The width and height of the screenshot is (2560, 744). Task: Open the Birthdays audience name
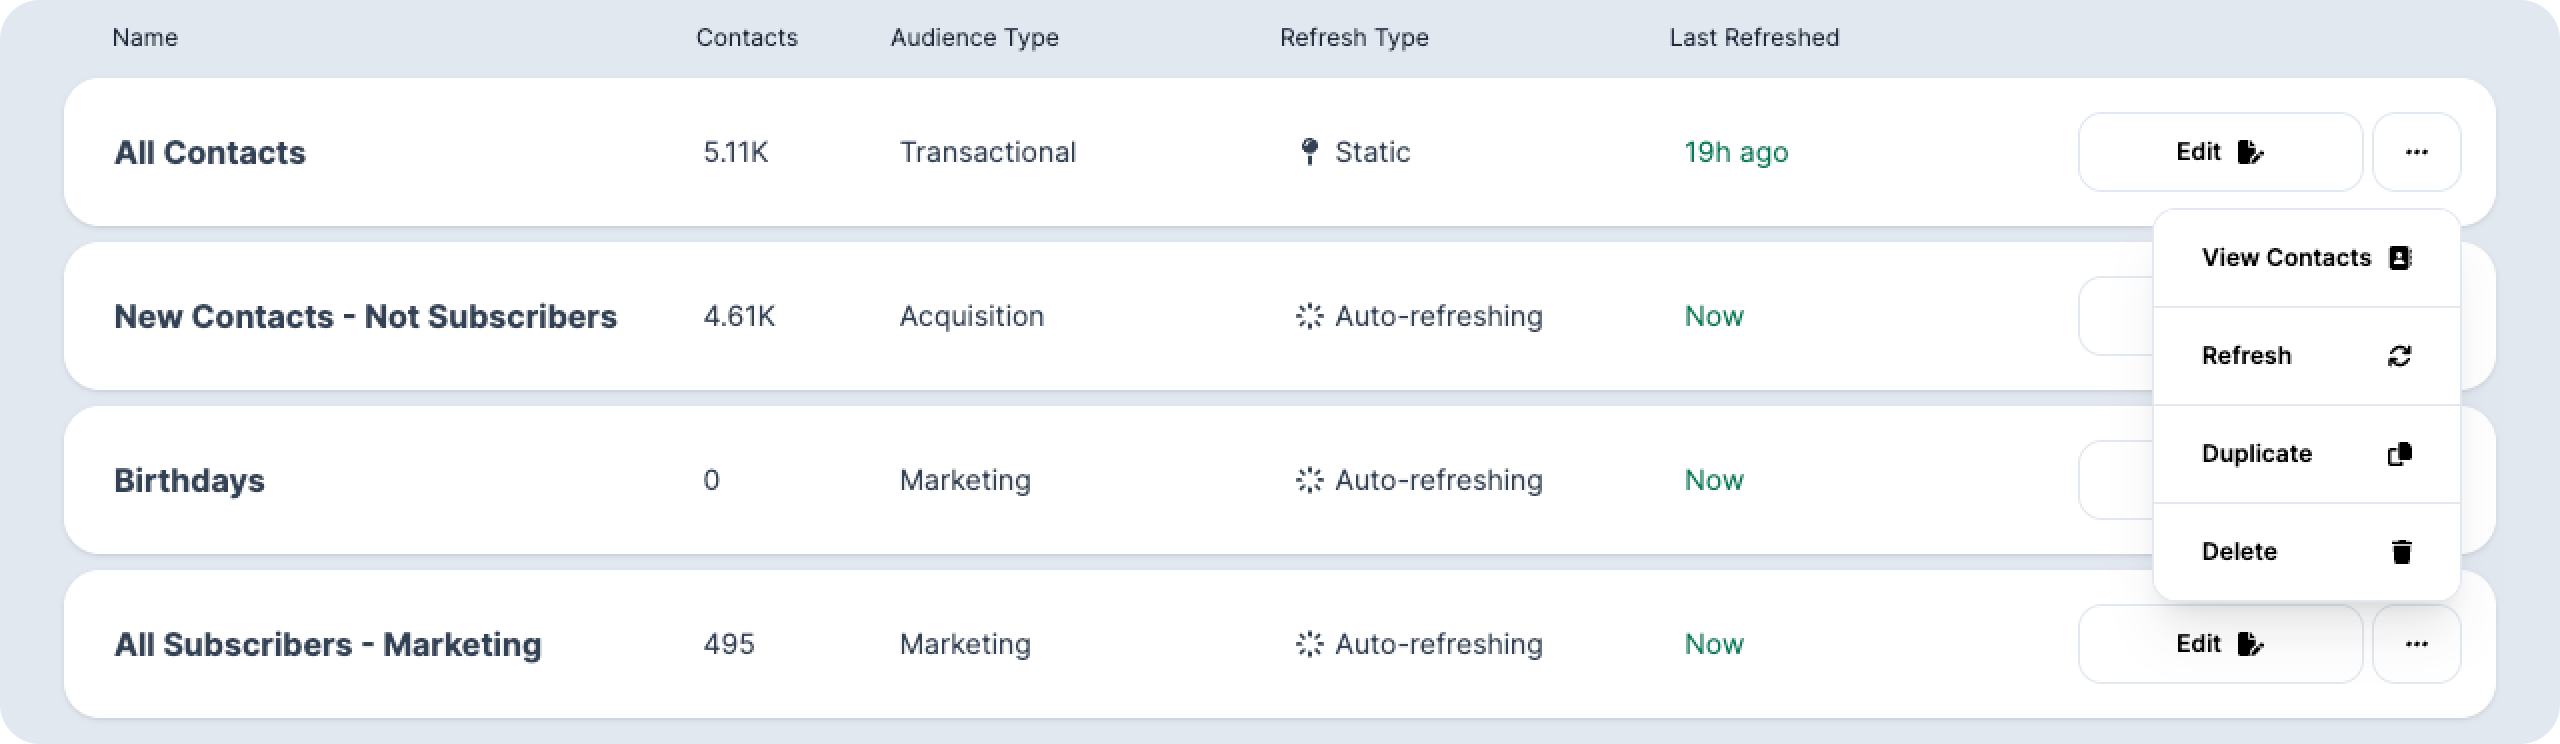coord(189,480)
